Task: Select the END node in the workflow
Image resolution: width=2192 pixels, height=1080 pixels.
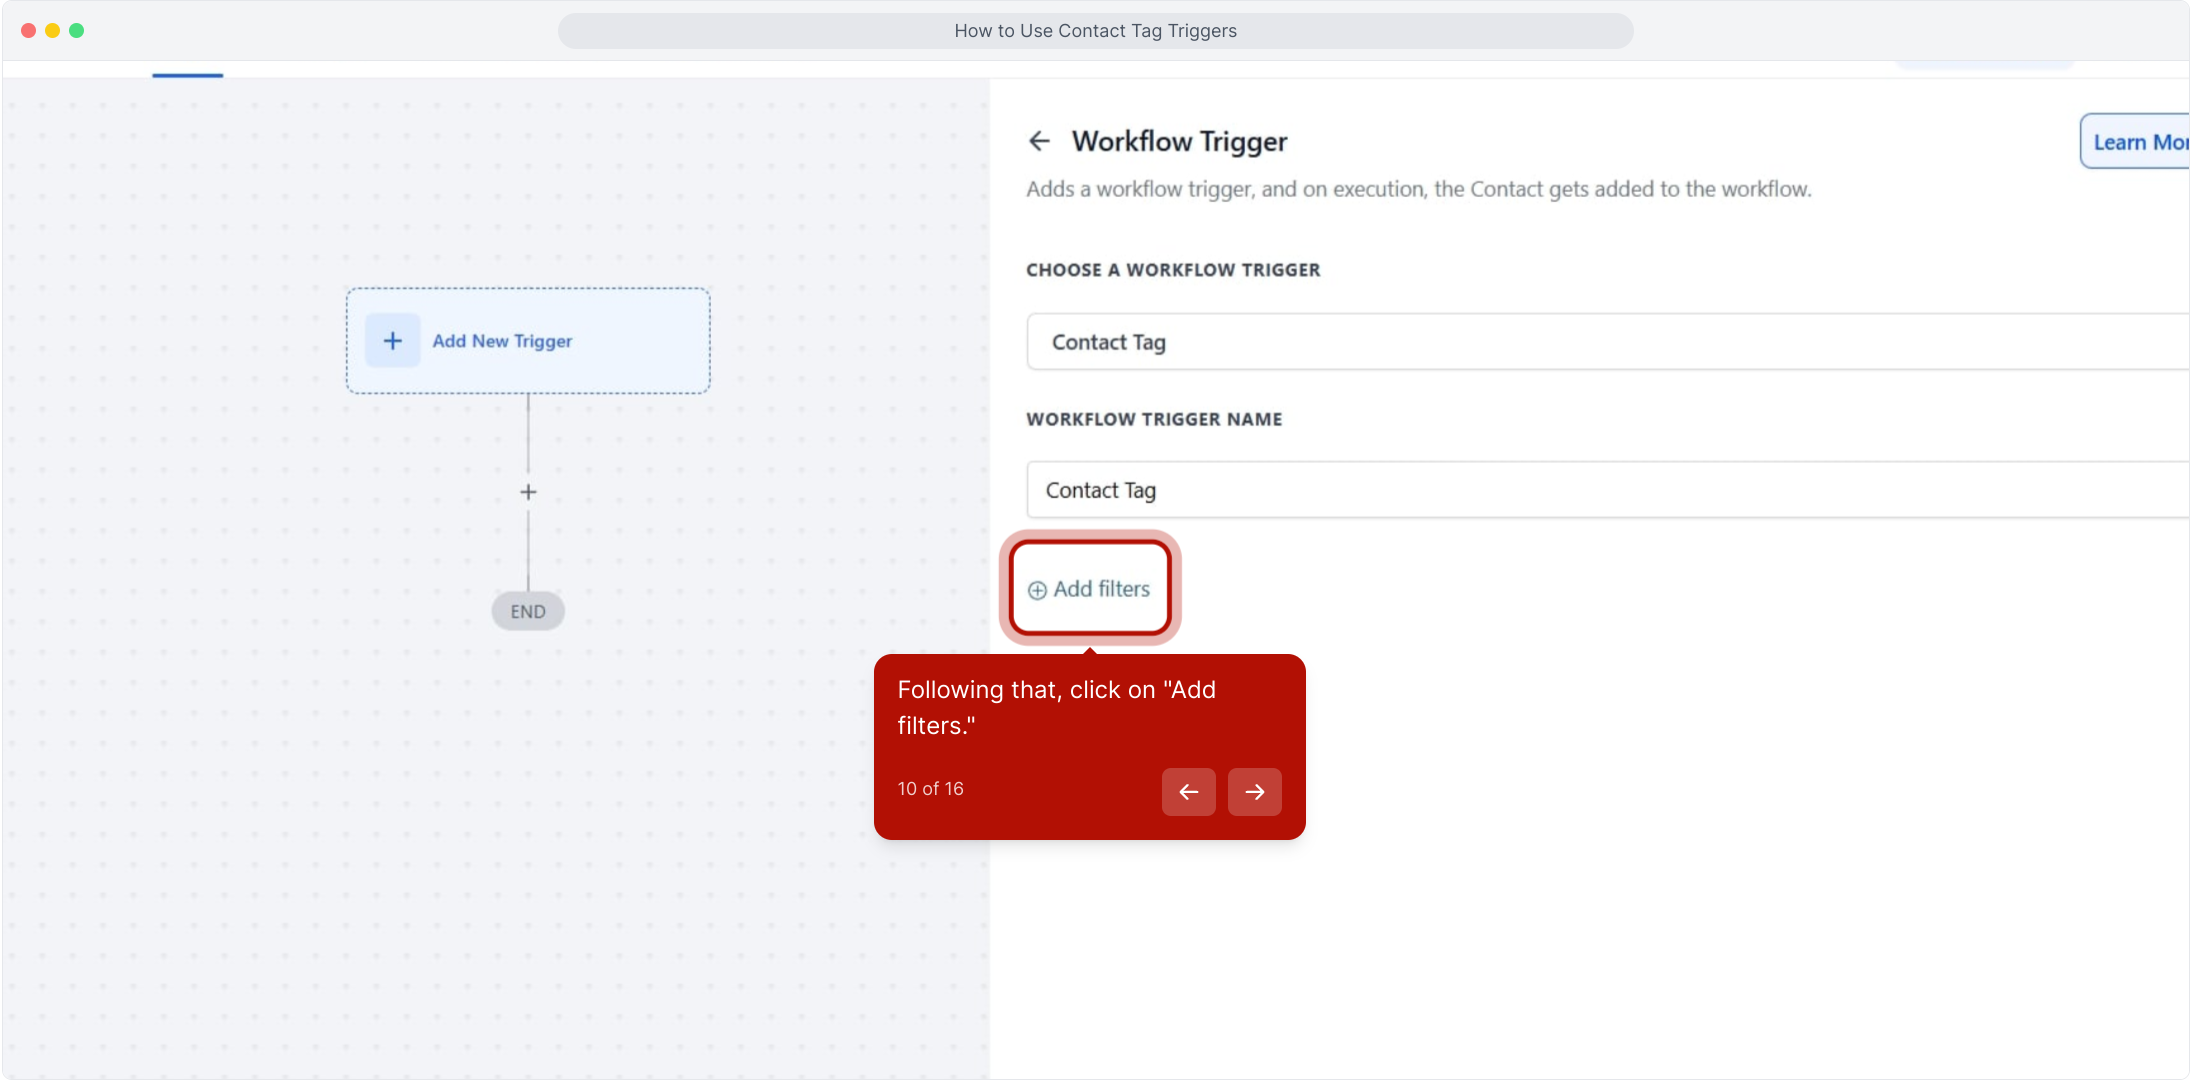Action: (x=528, y=611)
